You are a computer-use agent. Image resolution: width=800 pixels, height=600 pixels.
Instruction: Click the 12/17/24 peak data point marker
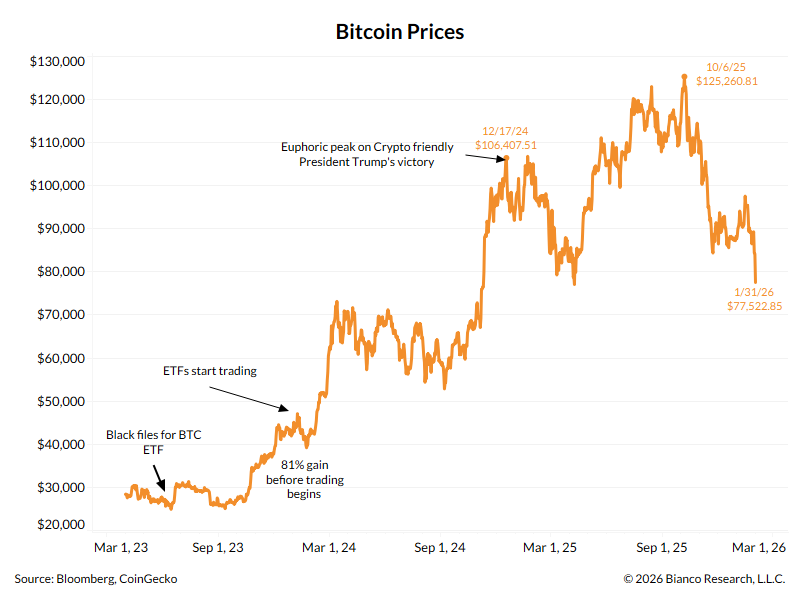507,158
